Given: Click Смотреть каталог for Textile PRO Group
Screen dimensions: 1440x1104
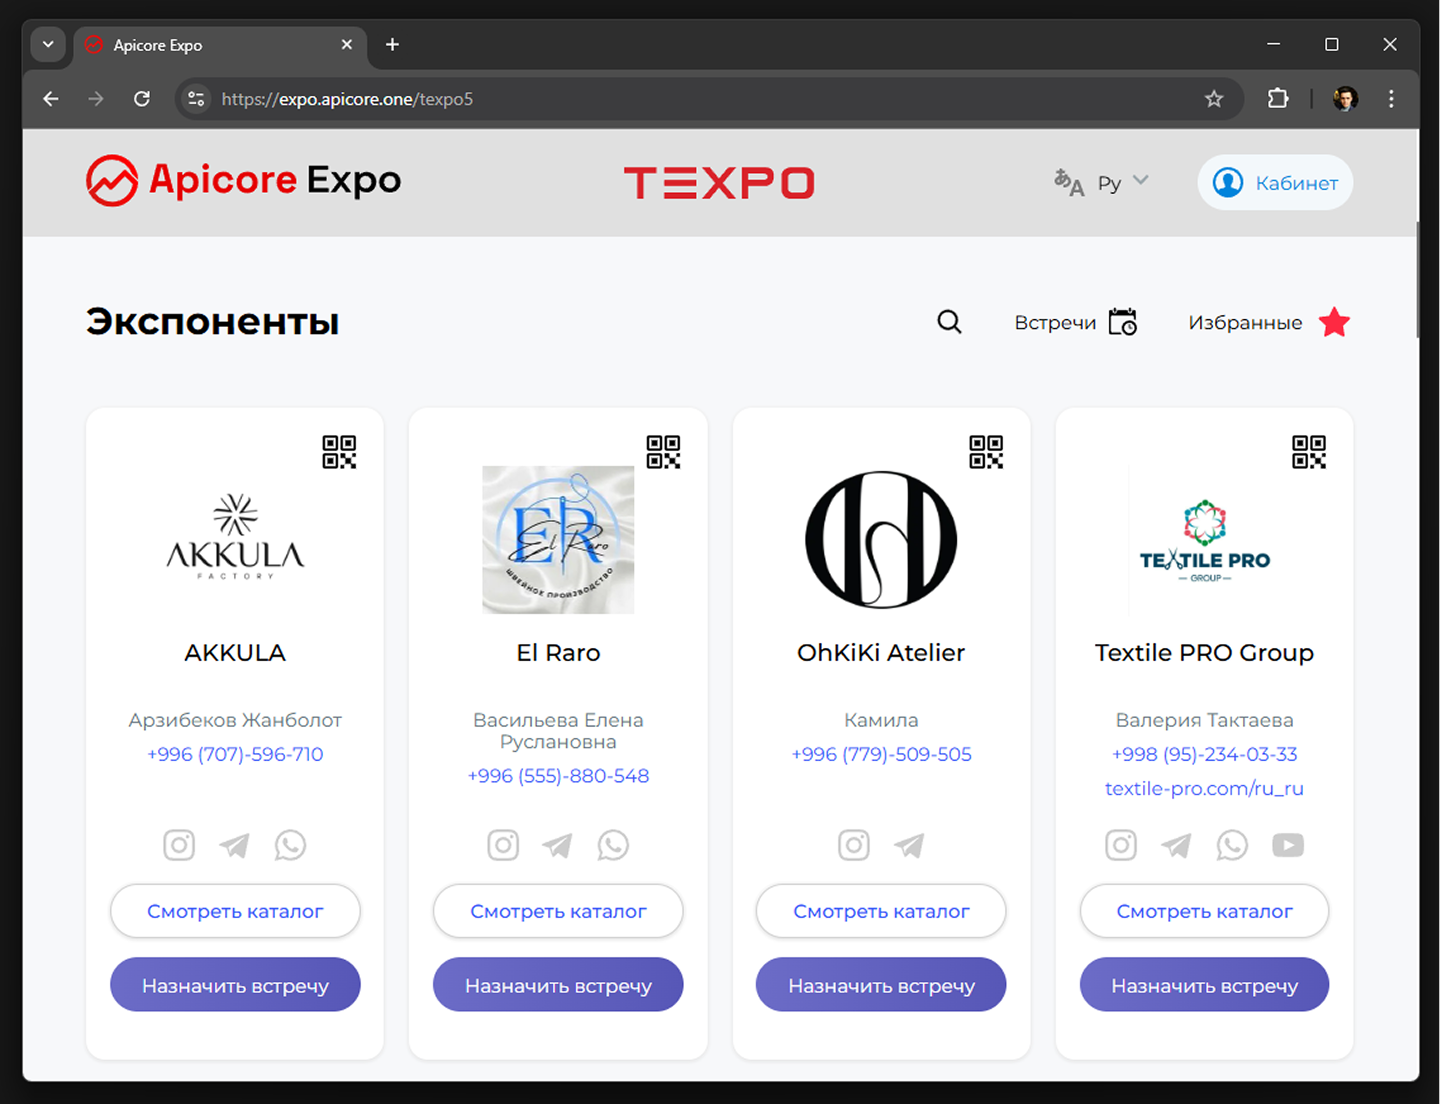Looking at the screenshot, I should coord(1204,911).
